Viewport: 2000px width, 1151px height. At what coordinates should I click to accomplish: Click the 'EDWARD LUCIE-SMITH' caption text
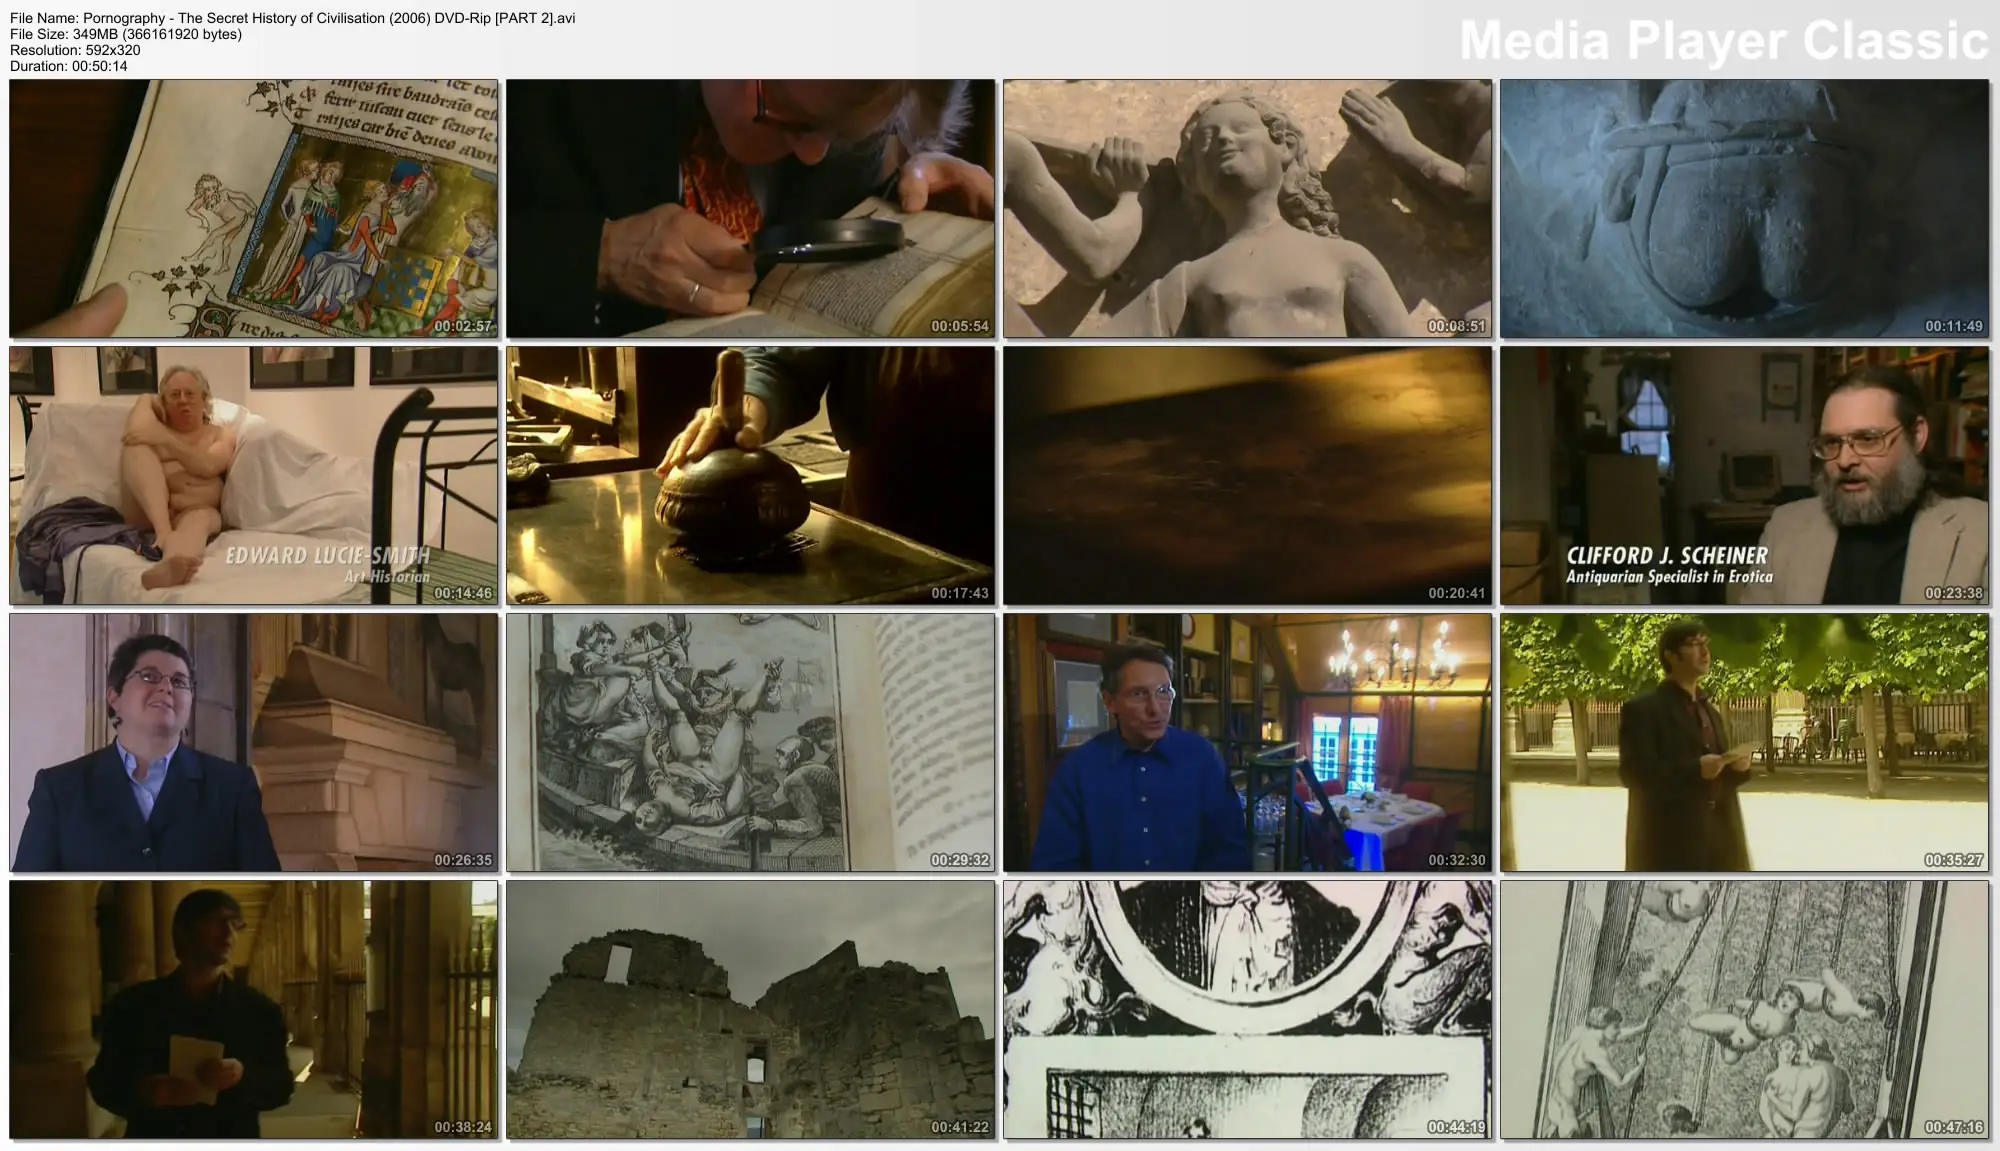click(328, 556)
